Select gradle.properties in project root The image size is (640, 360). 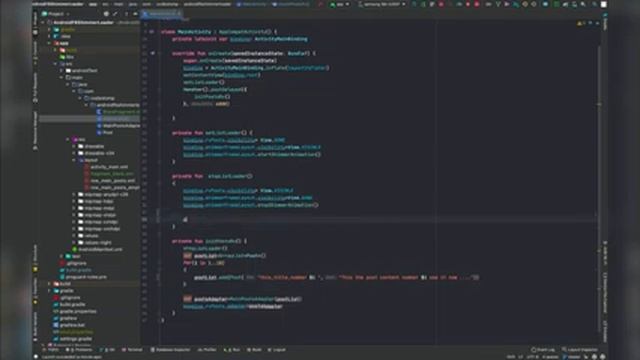click(x=75, y=311)
